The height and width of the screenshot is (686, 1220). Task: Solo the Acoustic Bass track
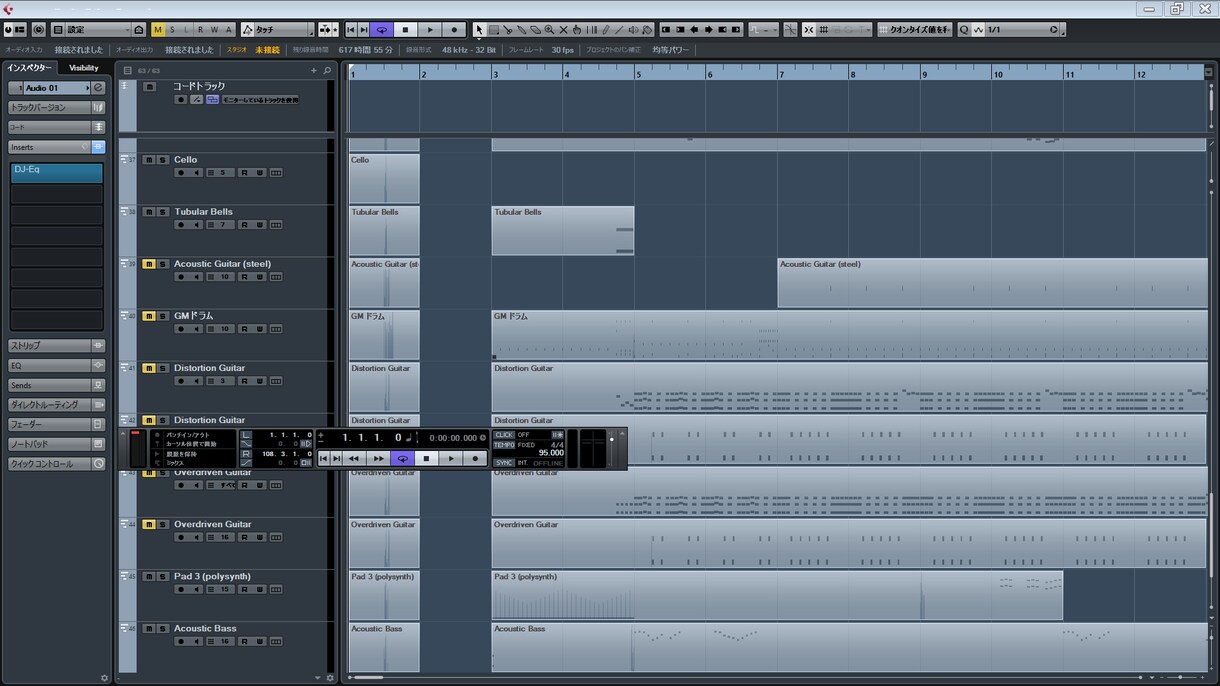tap(163, 629)
